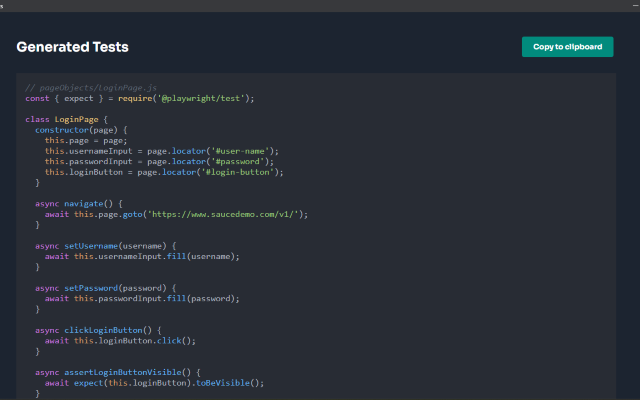Place cursor on this.page = page line

85,141
